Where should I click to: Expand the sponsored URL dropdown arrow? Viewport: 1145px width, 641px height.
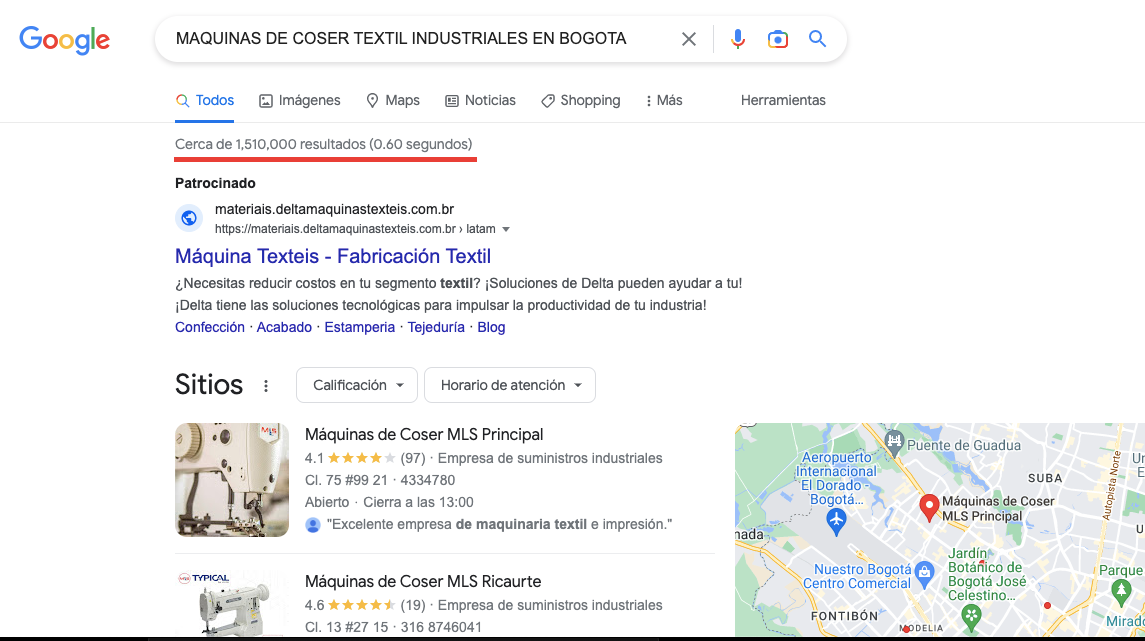coord(506,229)
